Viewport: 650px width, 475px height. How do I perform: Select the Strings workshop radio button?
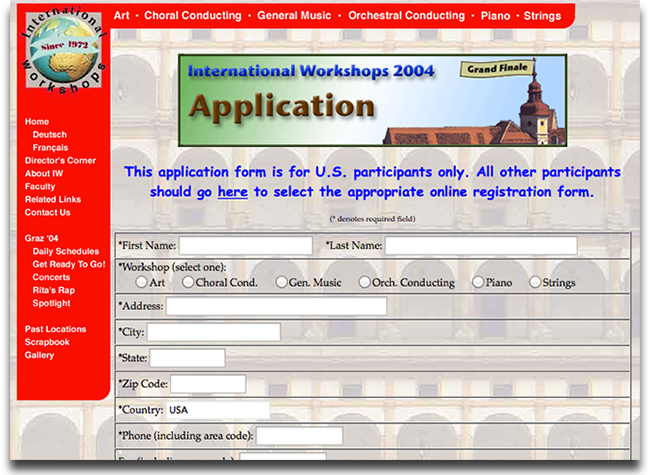[535, 282]
